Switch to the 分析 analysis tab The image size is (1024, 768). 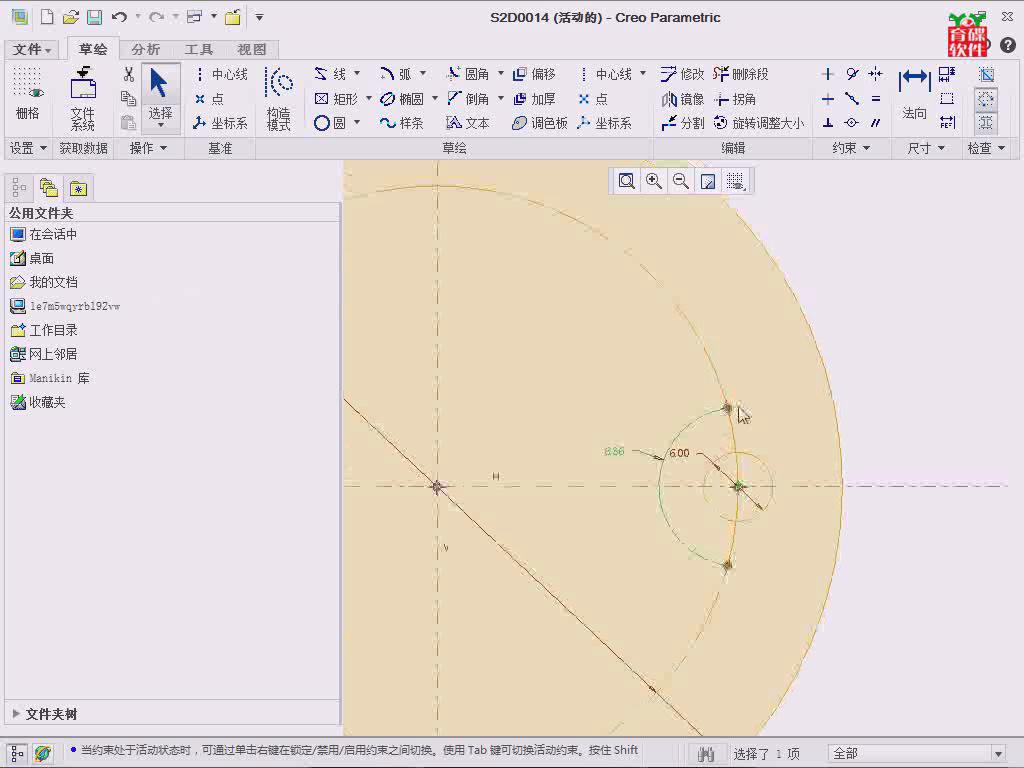[145, 50]
